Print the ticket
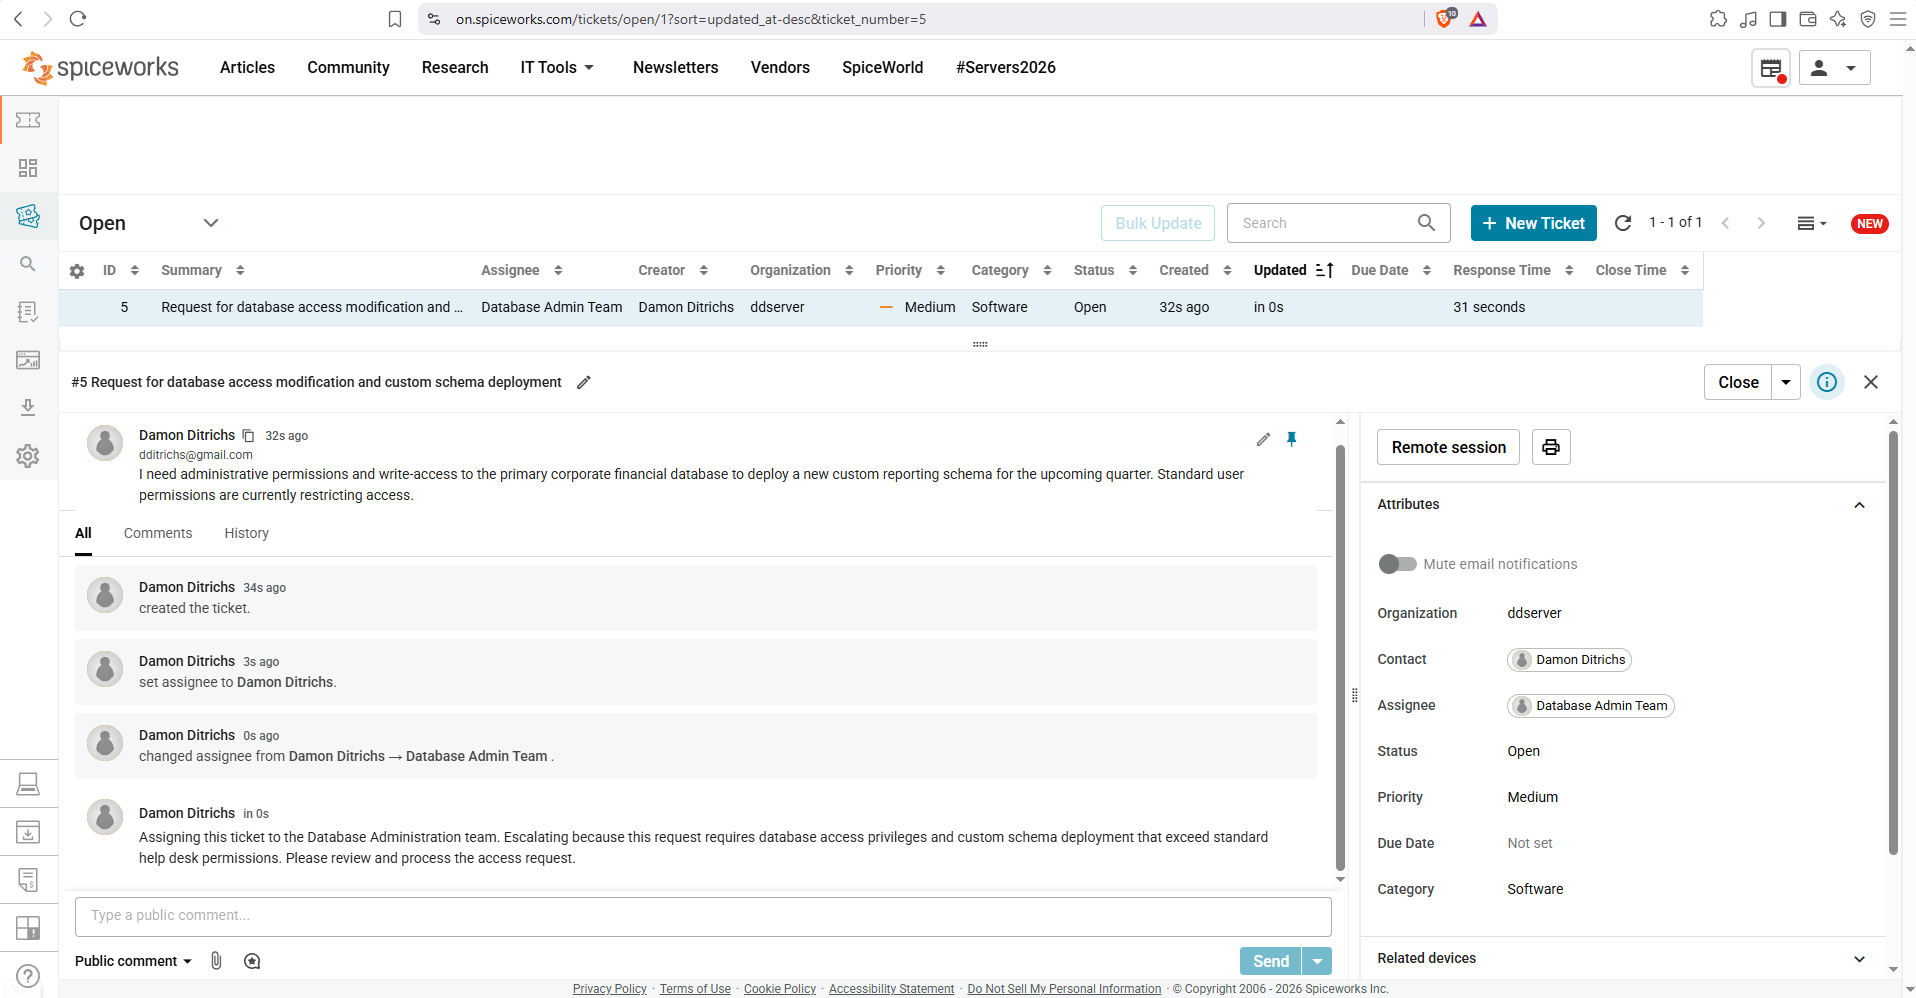This screenshot has height=998, width=1916. point(1551,447)
